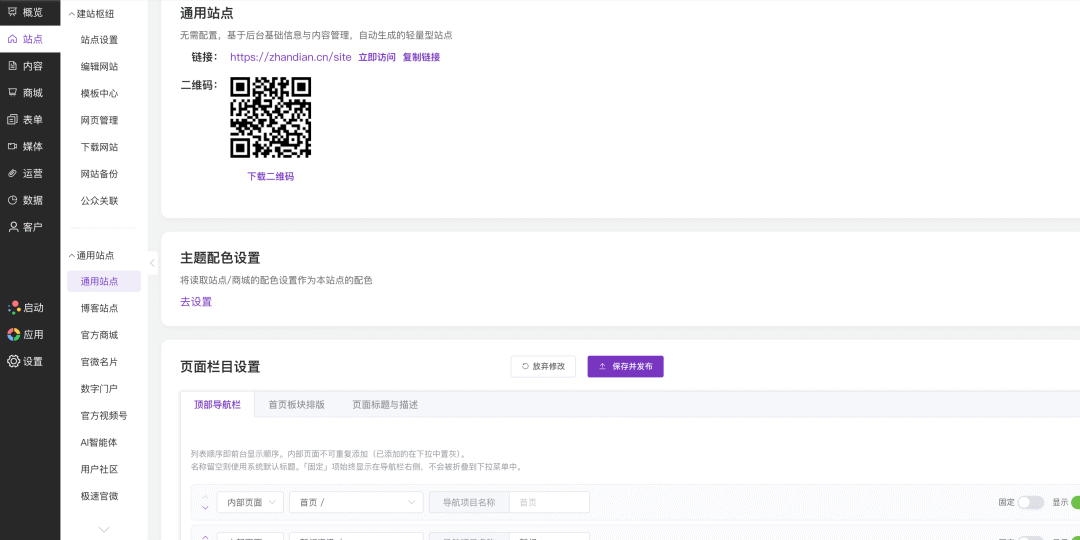Click the 下载二维码 link
1080x540 pixels.
coord(270,176)
